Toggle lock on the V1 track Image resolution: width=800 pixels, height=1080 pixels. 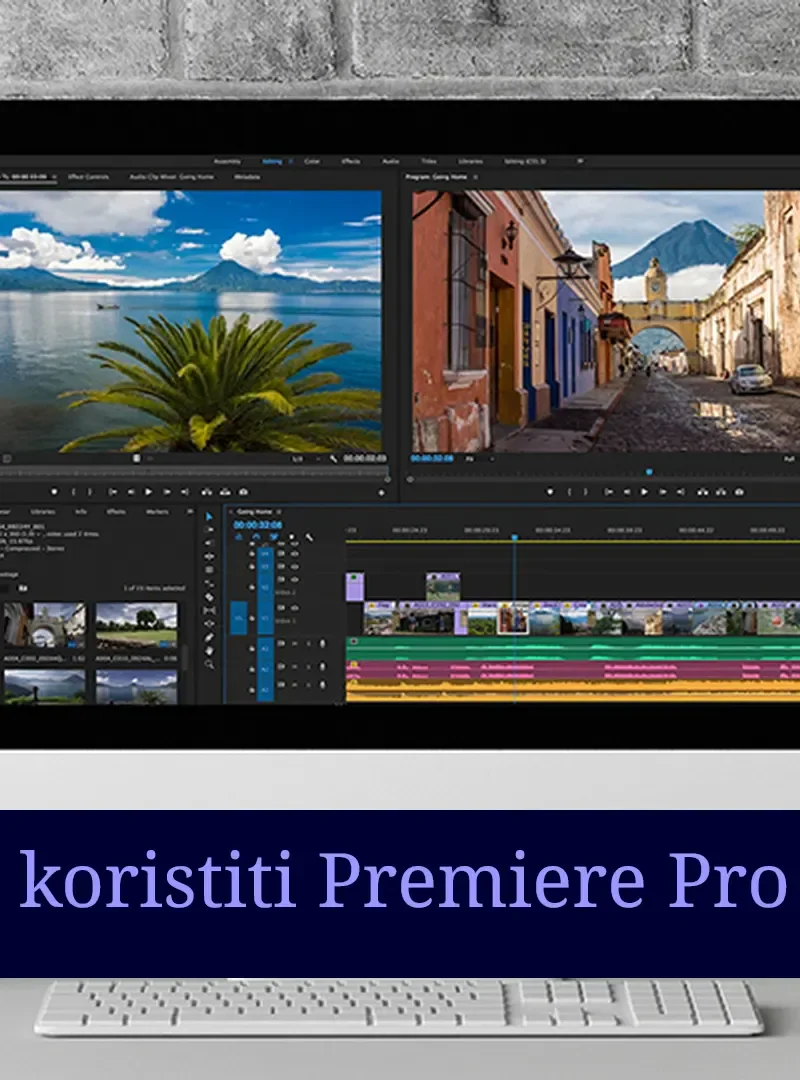pos(252,619)
